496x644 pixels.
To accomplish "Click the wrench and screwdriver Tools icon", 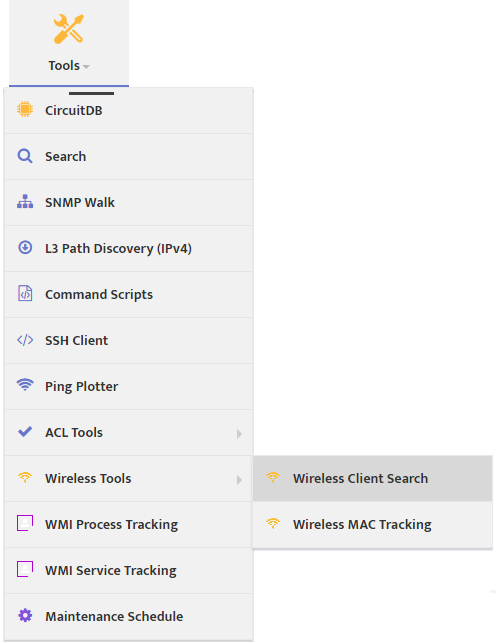I will pyautogui.click(x=69, y=29).
